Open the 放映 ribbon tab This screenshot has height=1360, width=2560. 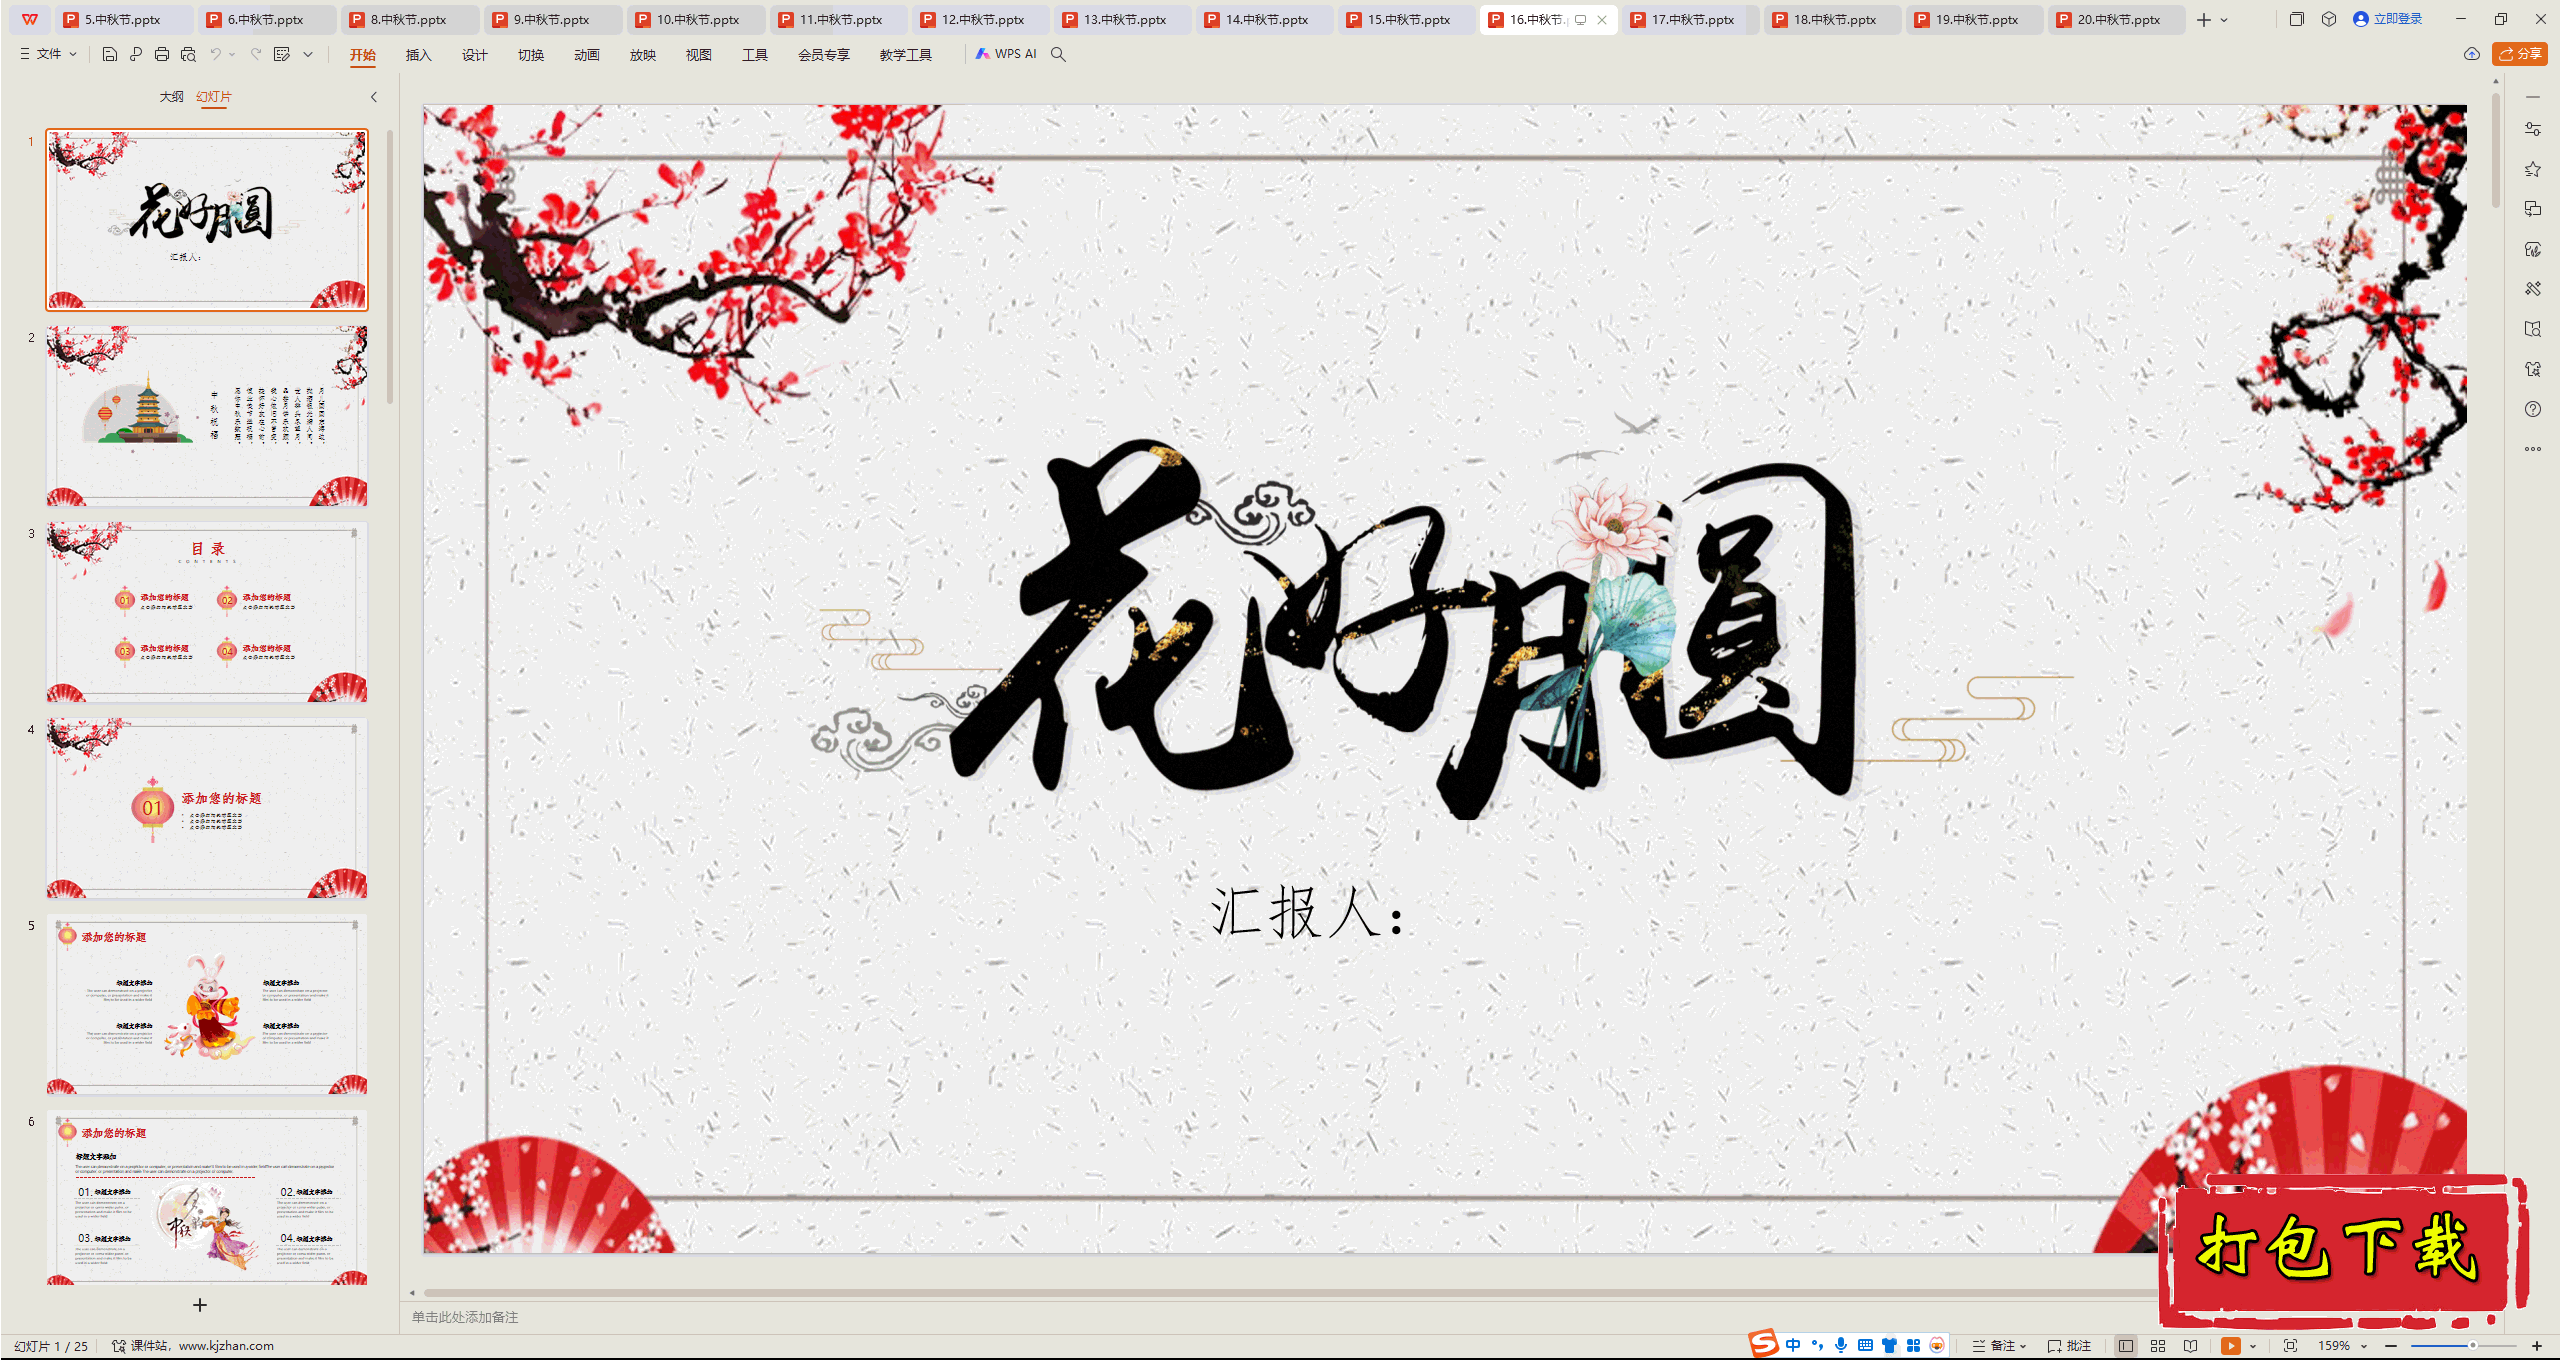(642, 55)
